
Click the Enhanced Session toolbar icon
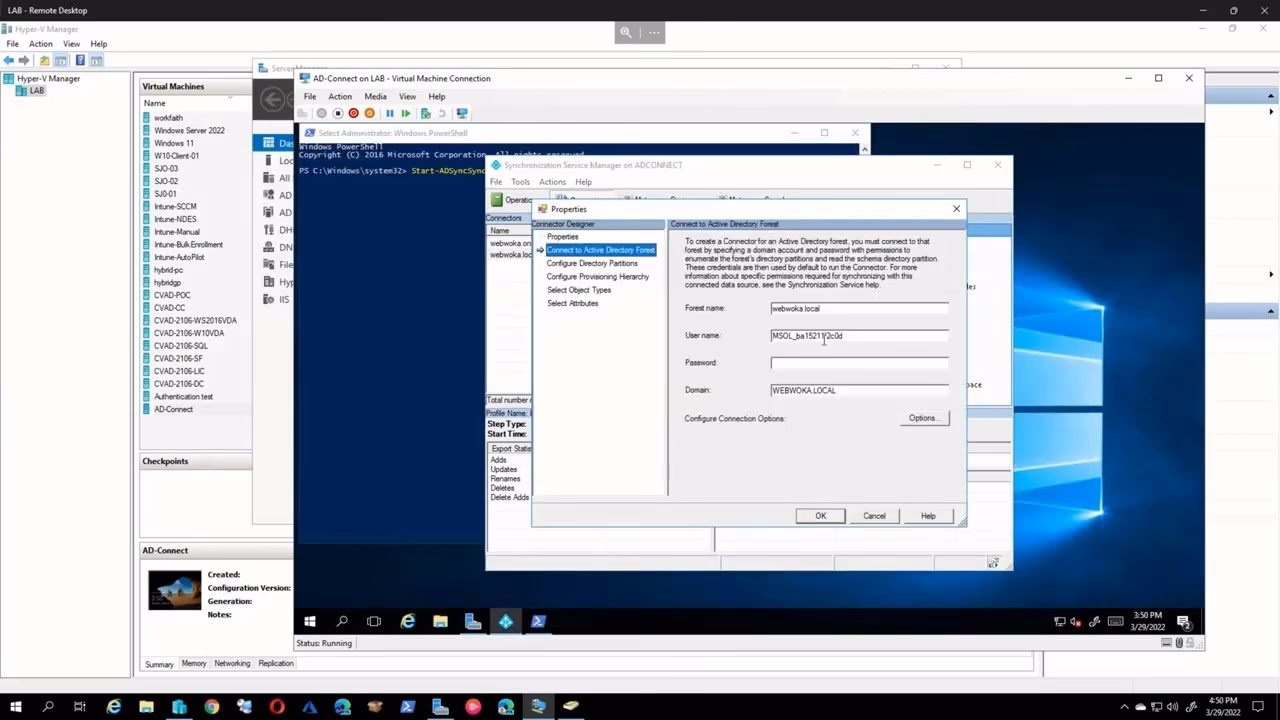(x=462, y=113)
